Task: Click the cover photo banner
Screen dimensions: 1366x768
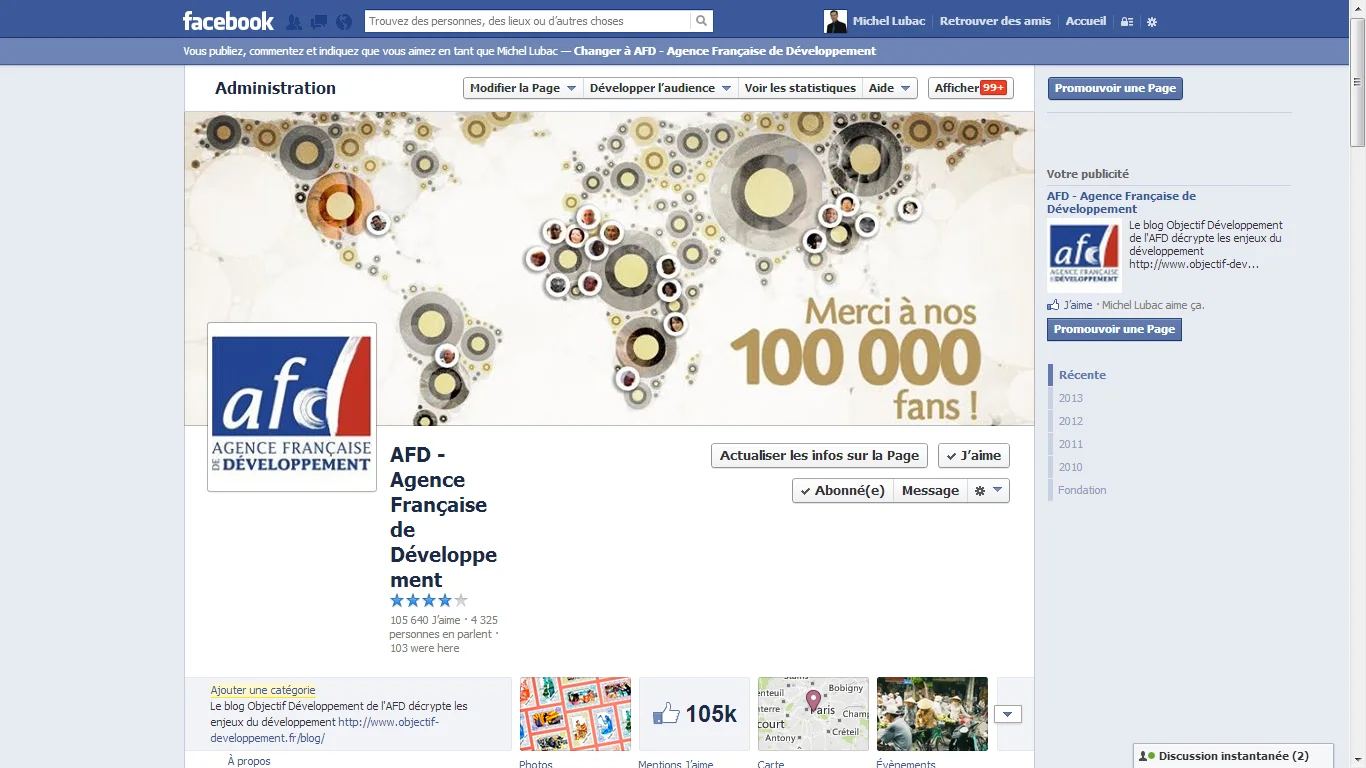Action: [610, 268]
